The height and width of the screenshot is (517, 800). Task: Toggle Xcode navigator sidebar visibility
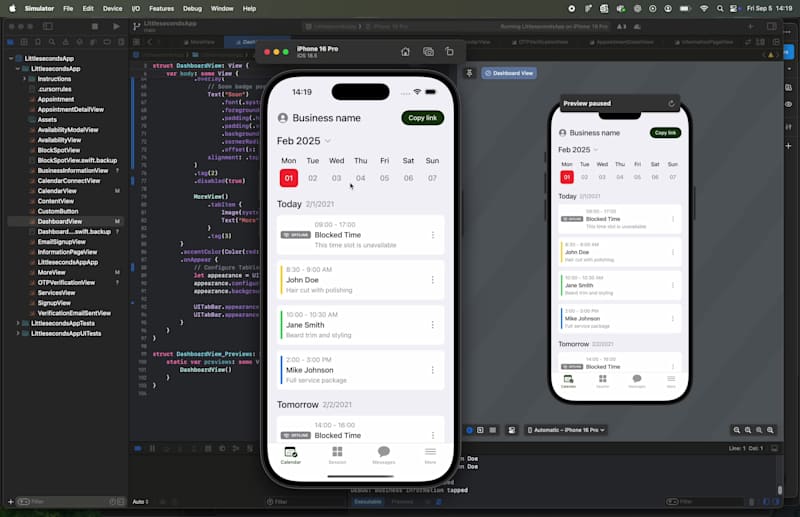(48, 26)
